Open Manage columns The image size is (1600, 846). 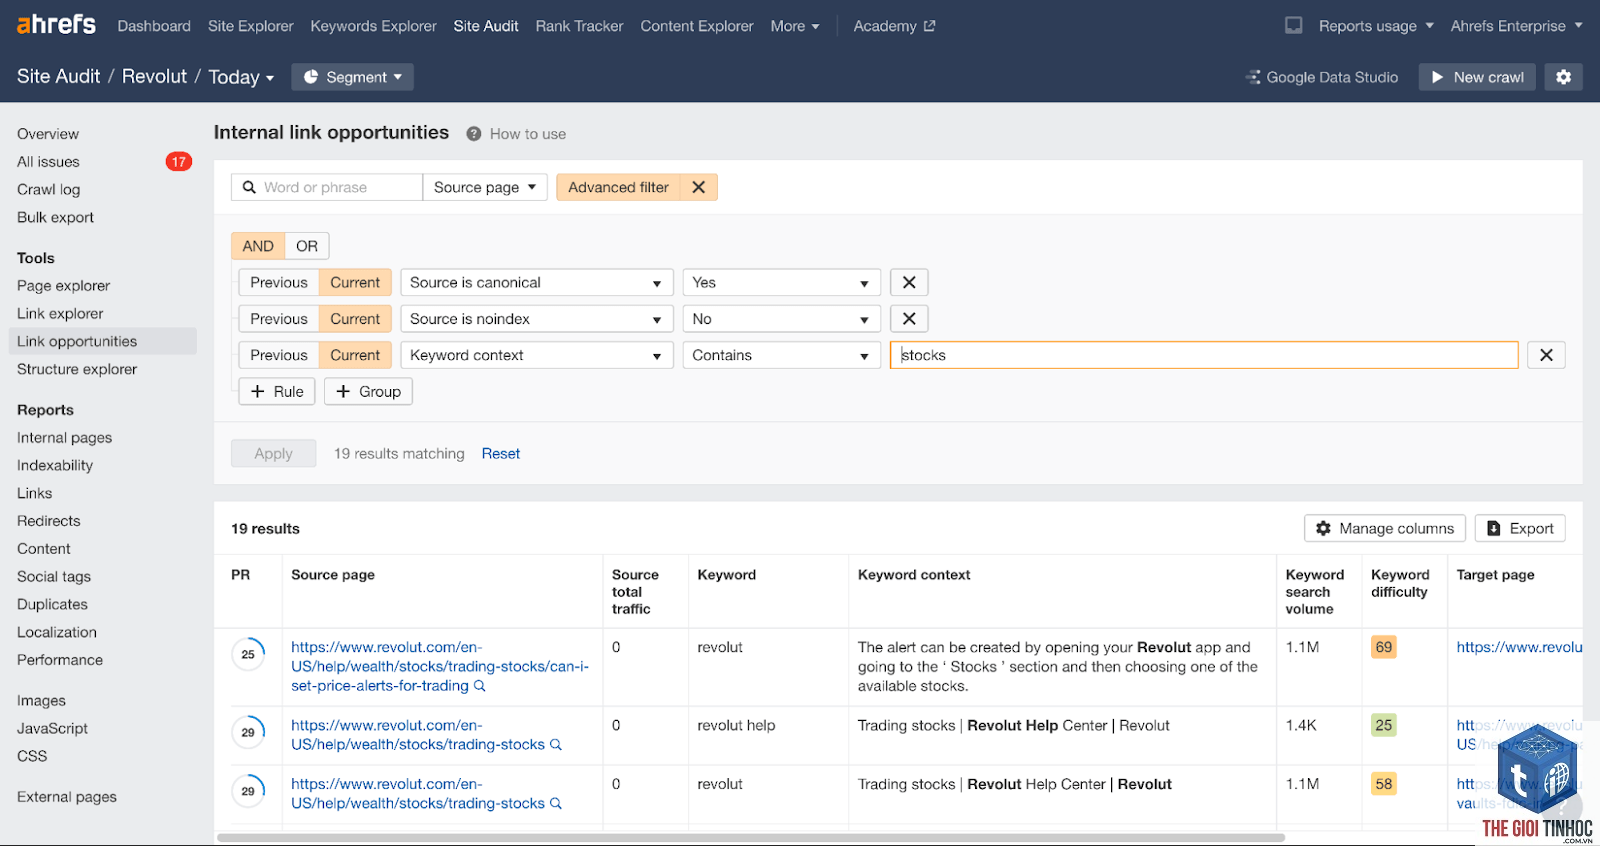point(1385,528)
